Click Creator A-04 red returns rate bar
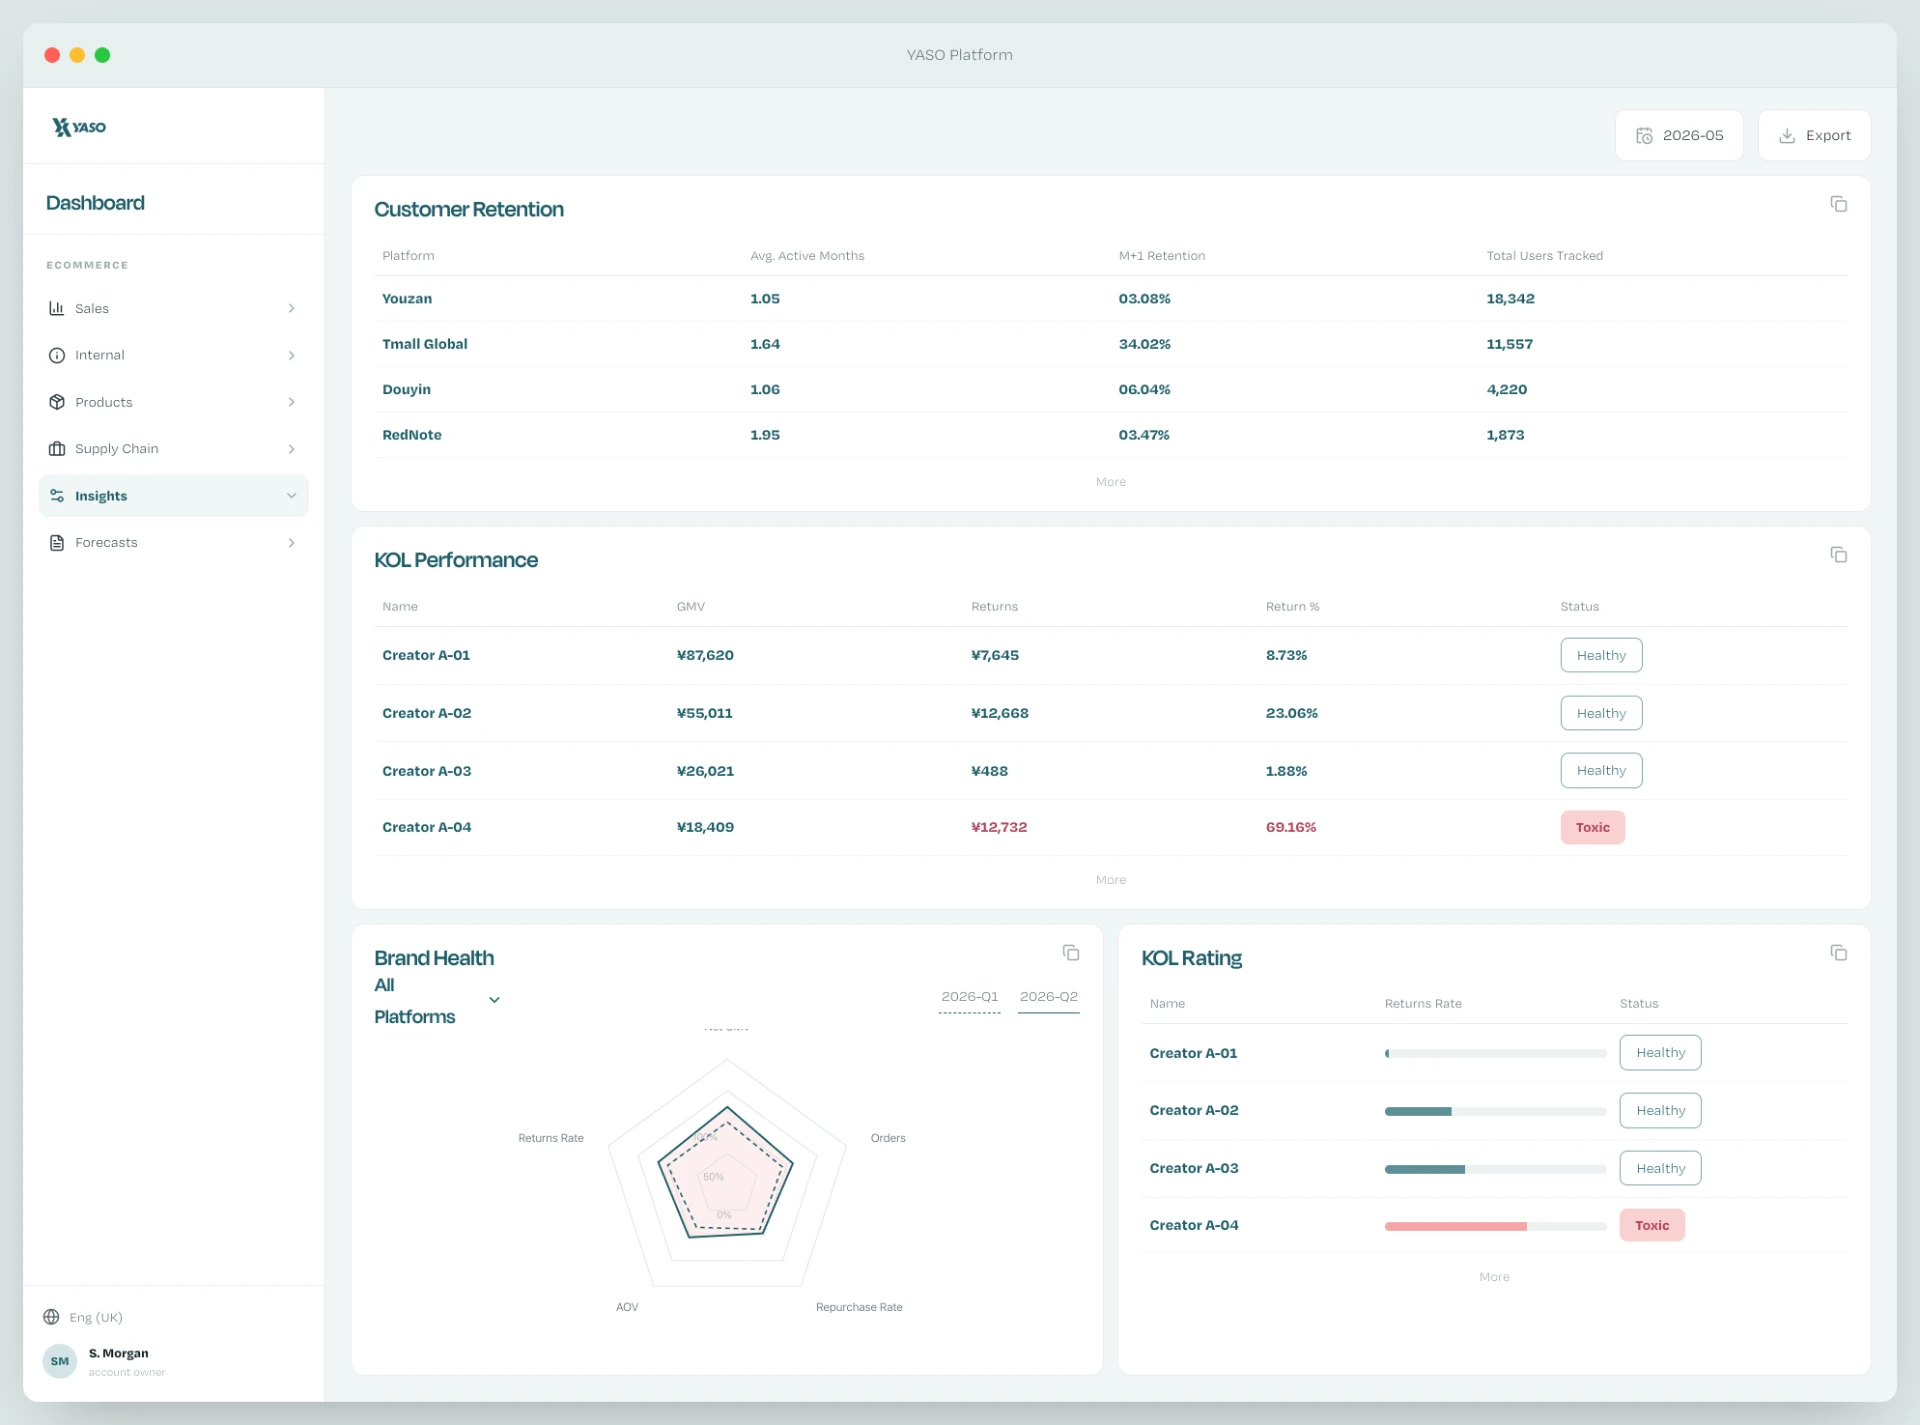The image size is (1920, 1425). [1455, 1226]
